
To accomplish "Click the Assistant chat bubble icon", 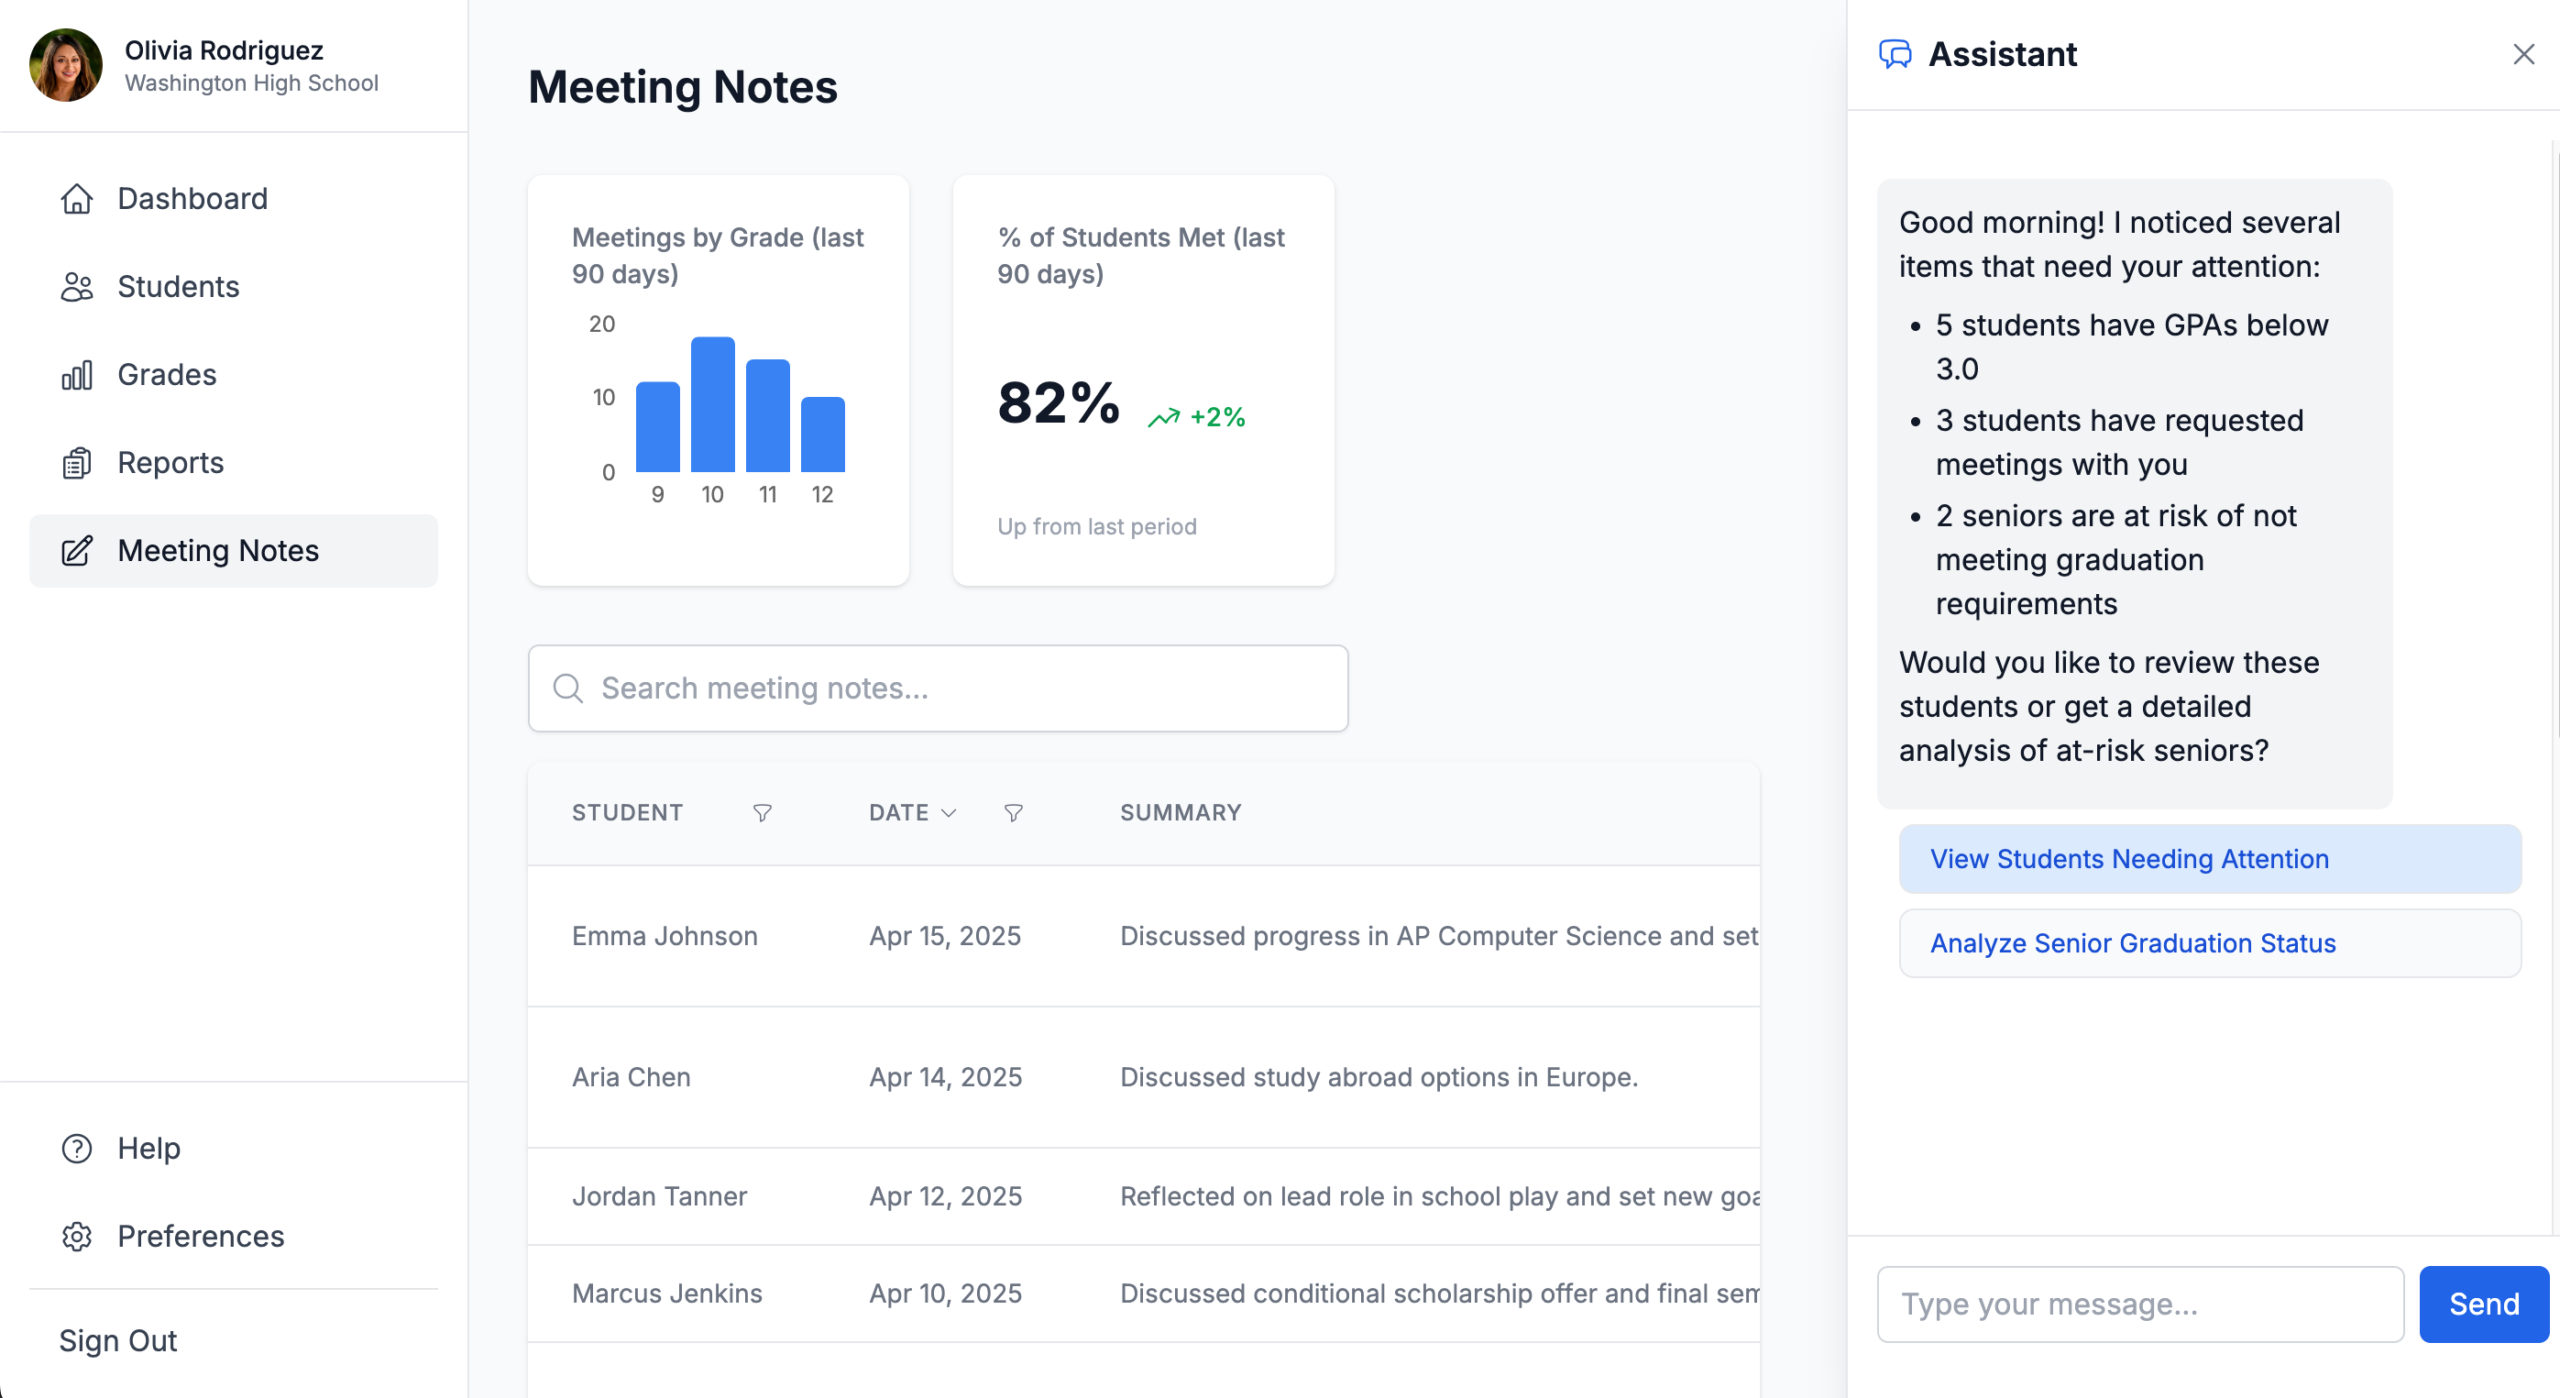I will point(1895,54).
